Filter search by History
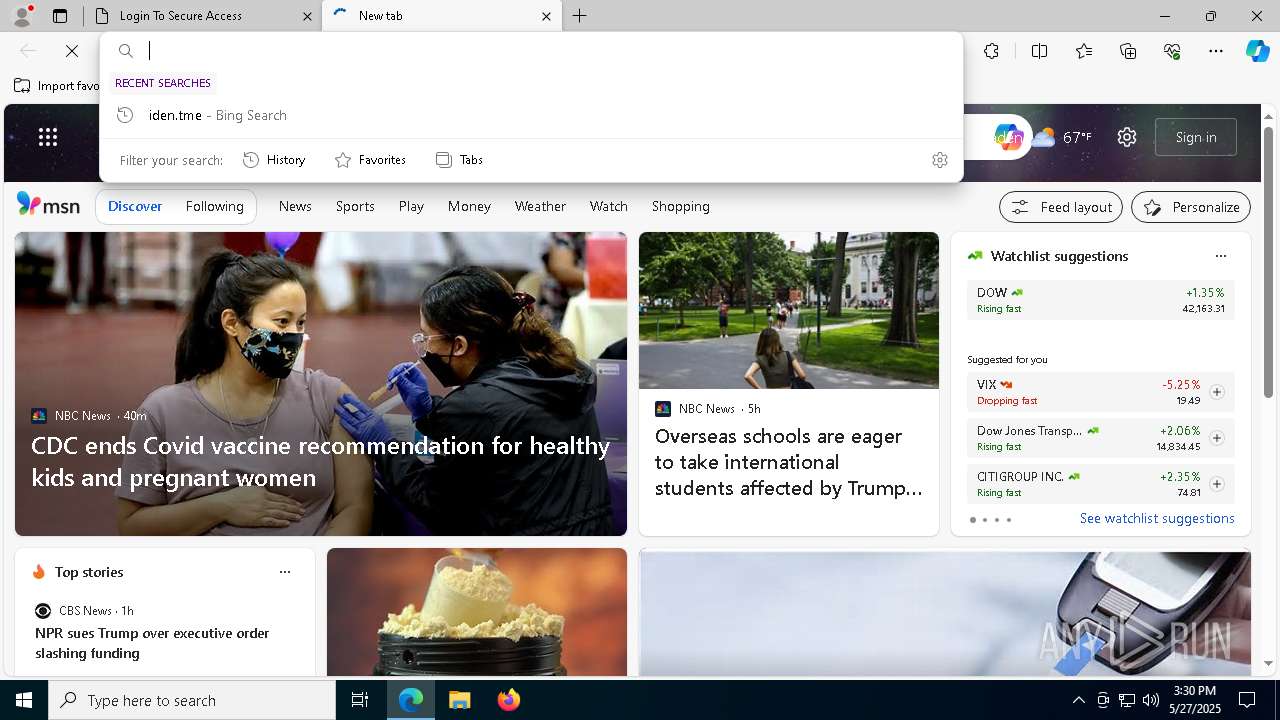 click(275, 160)
